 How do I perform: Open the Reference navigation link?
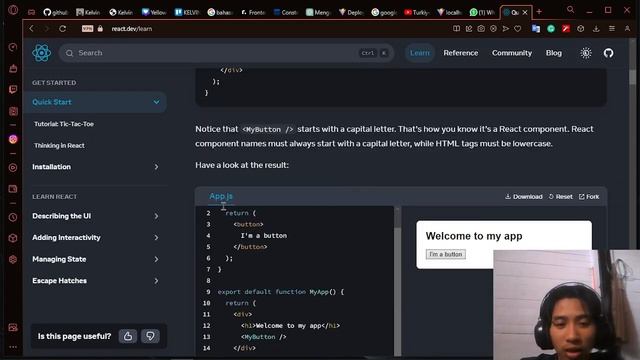(460, 53)
